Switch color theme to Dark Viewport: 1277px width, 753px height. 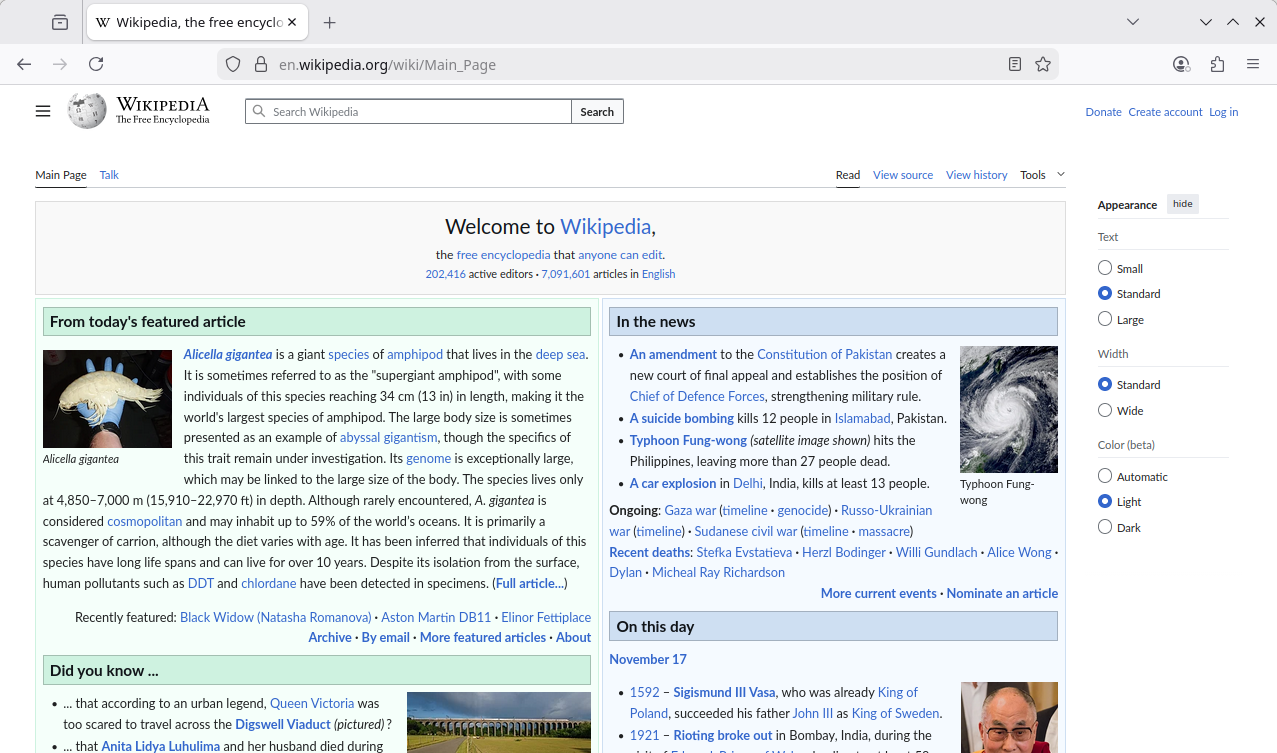point(1105,527)
